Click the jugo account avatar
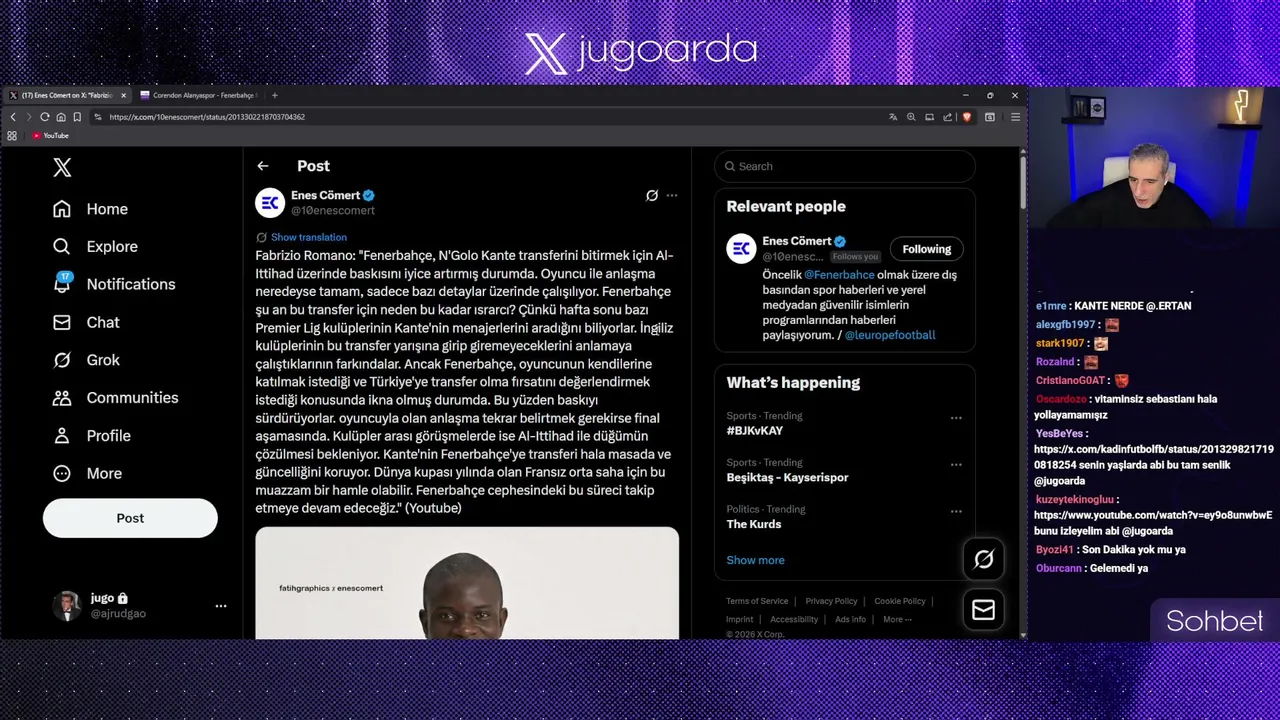 (x=67, y=605)
